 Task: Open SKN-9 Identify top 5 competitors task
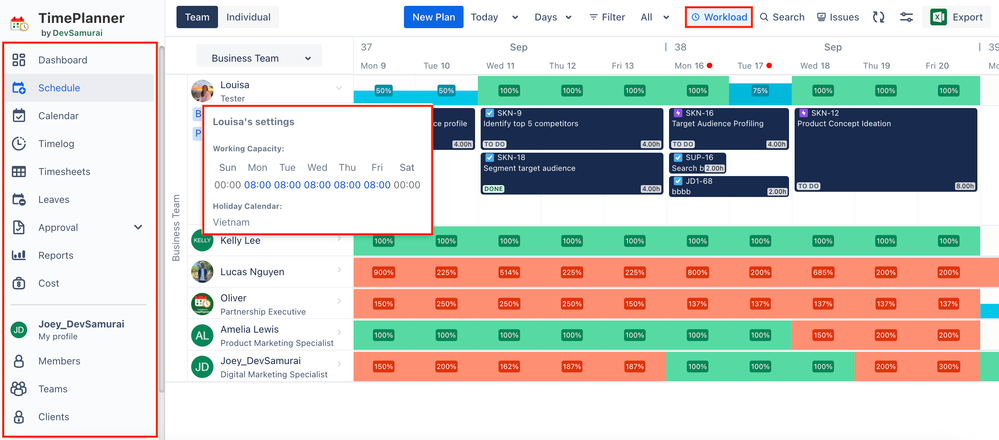[571, 129]
